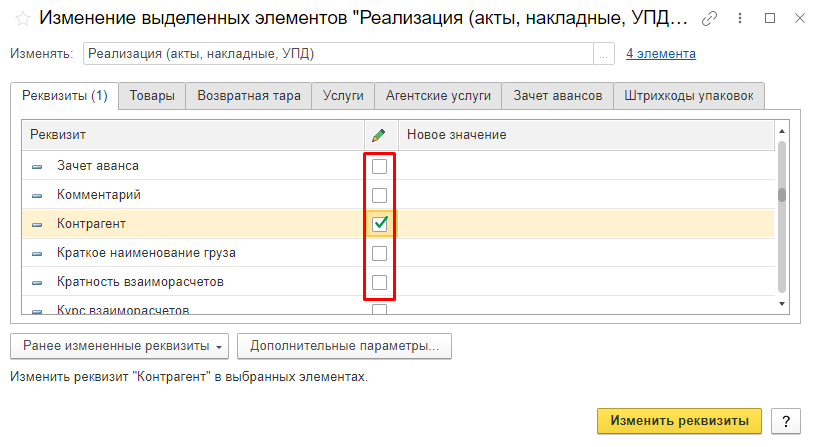Click the pencil icon column header

378,135
